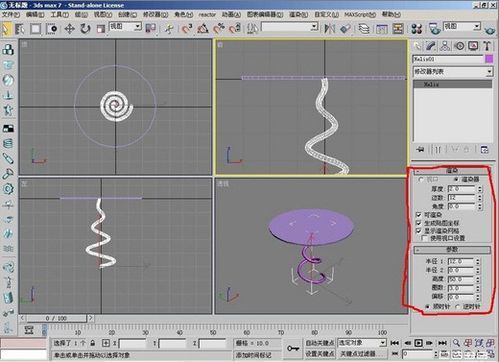Open the Schematic View
This screenshot has width=499, height=362.
[x=398, y=29]
